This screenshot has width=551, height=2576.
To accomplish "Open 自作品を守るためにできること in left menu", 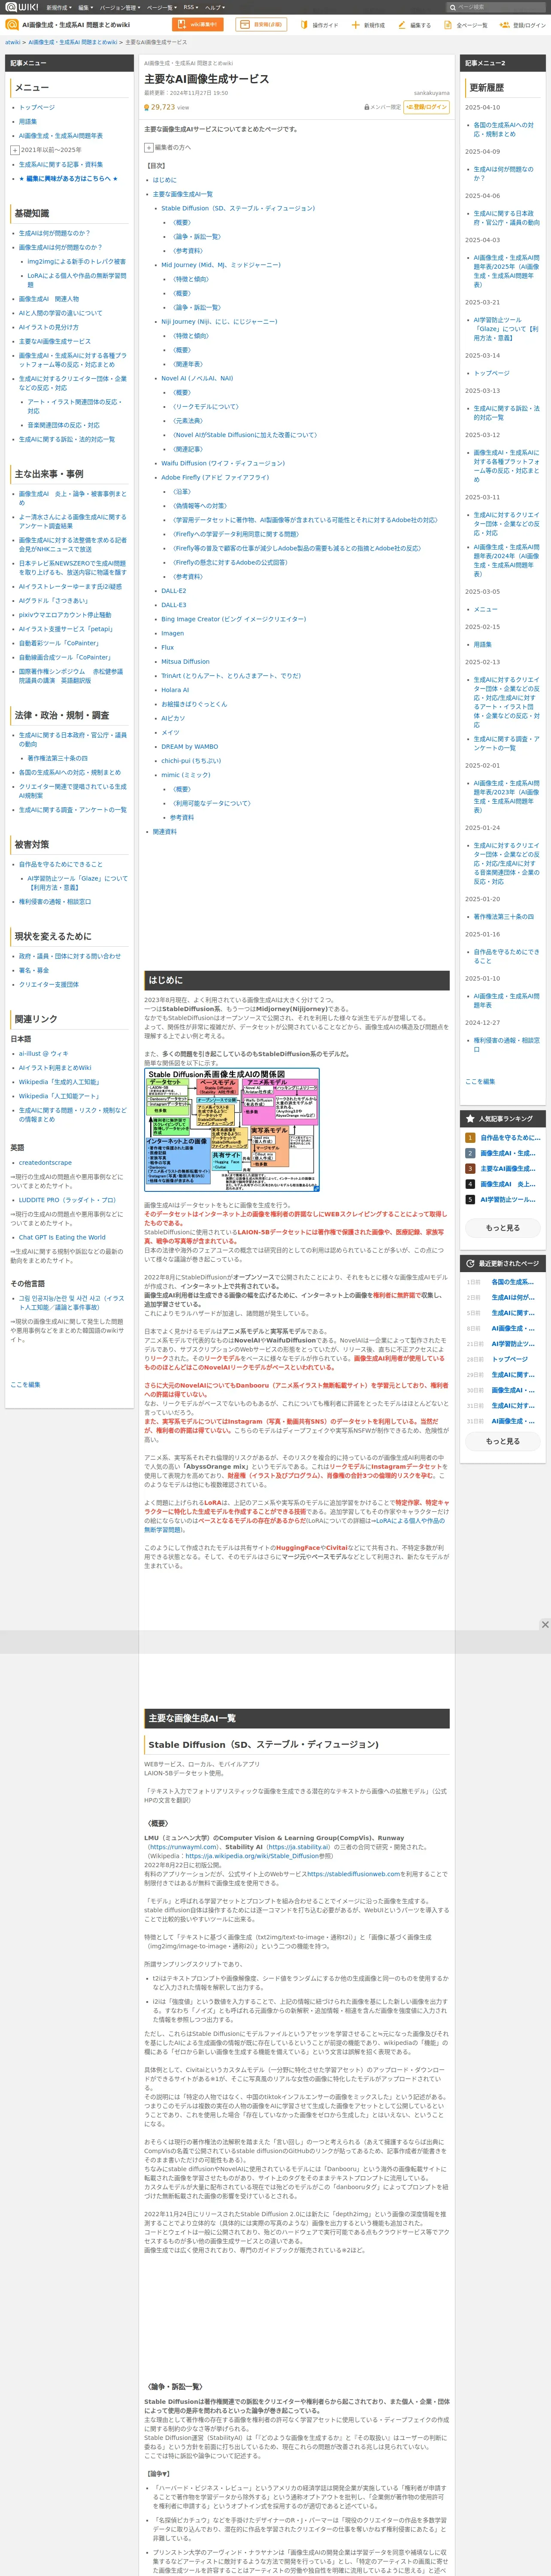I will tap(60, 864).
